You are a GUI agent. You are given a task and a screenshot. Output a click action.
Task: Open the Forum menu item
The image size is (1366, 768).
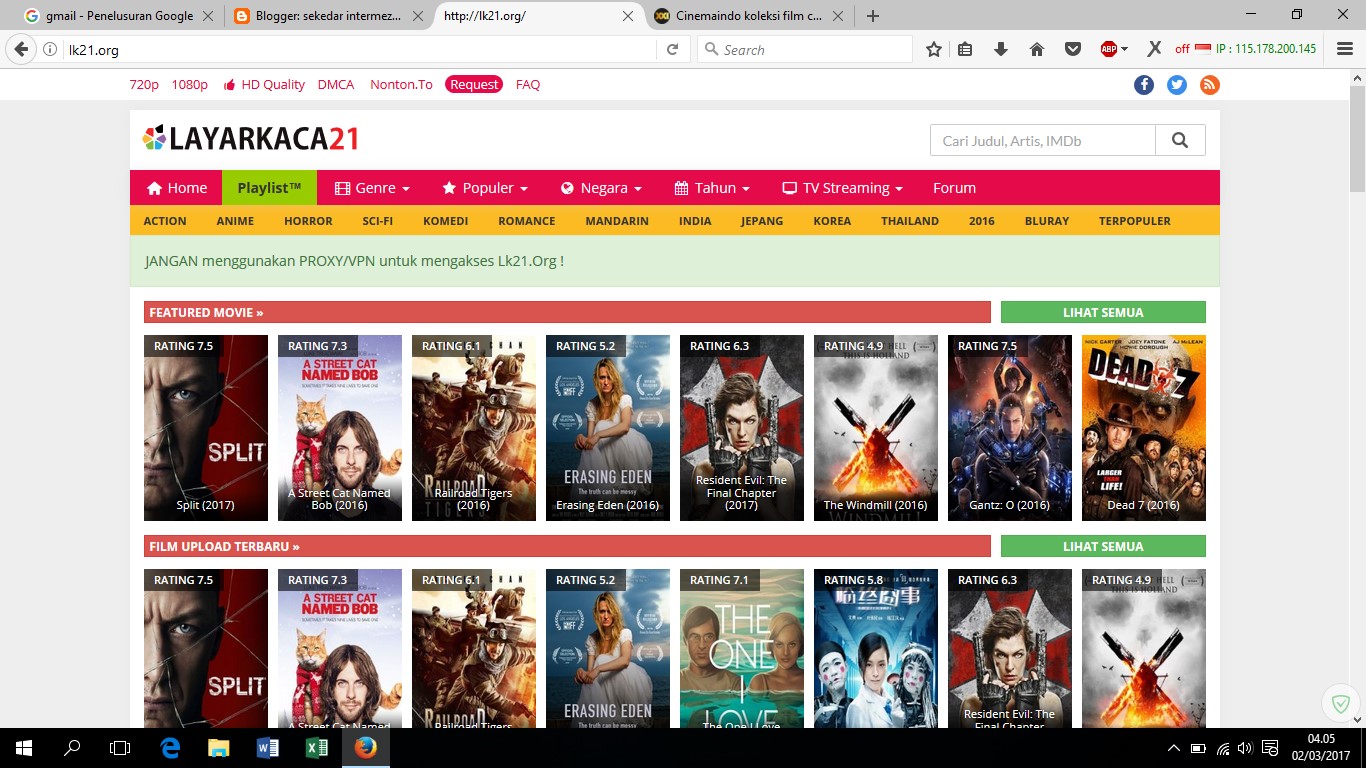954,188
